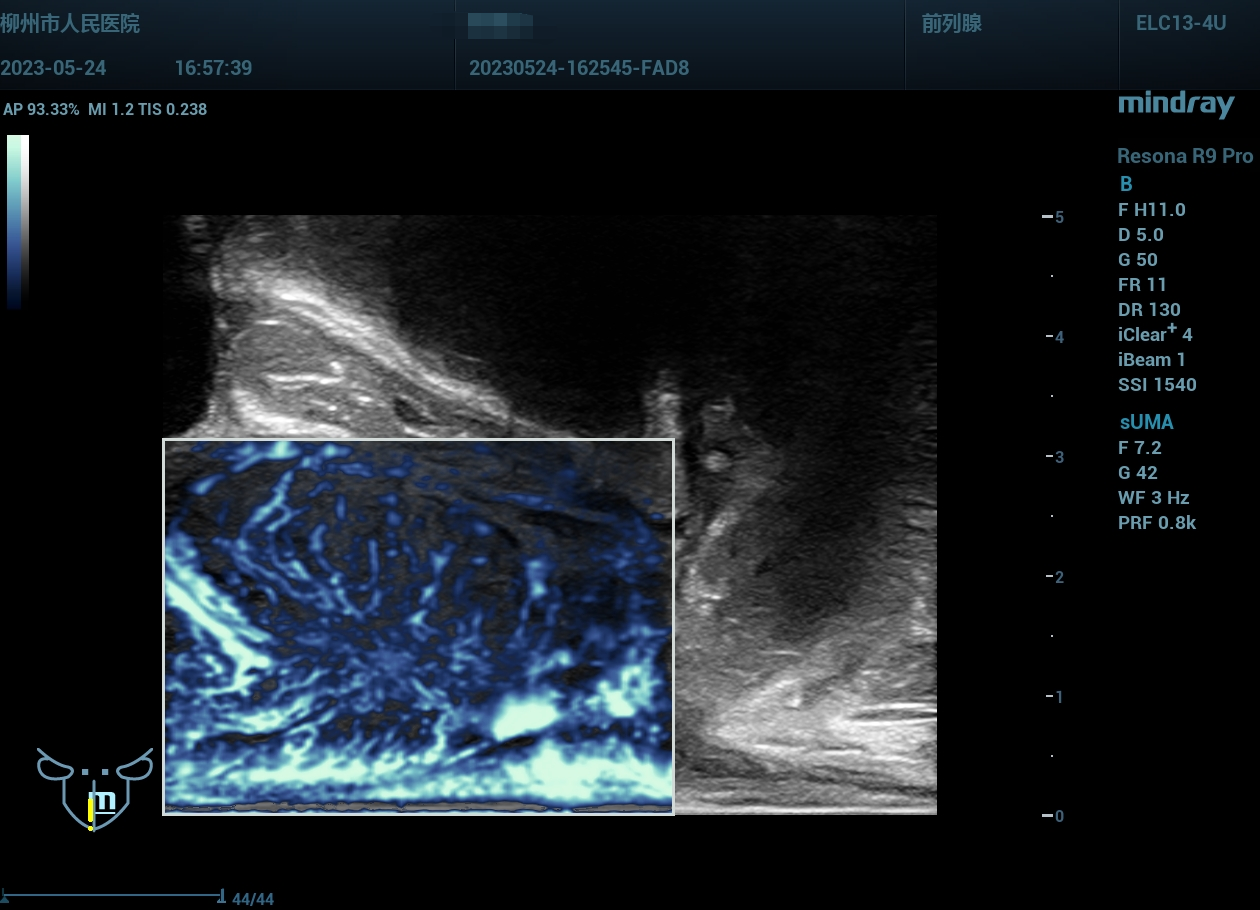Screen dimensions: 1260x910
Task: Click the 44/44 frame counter
Action: [252, 899]
